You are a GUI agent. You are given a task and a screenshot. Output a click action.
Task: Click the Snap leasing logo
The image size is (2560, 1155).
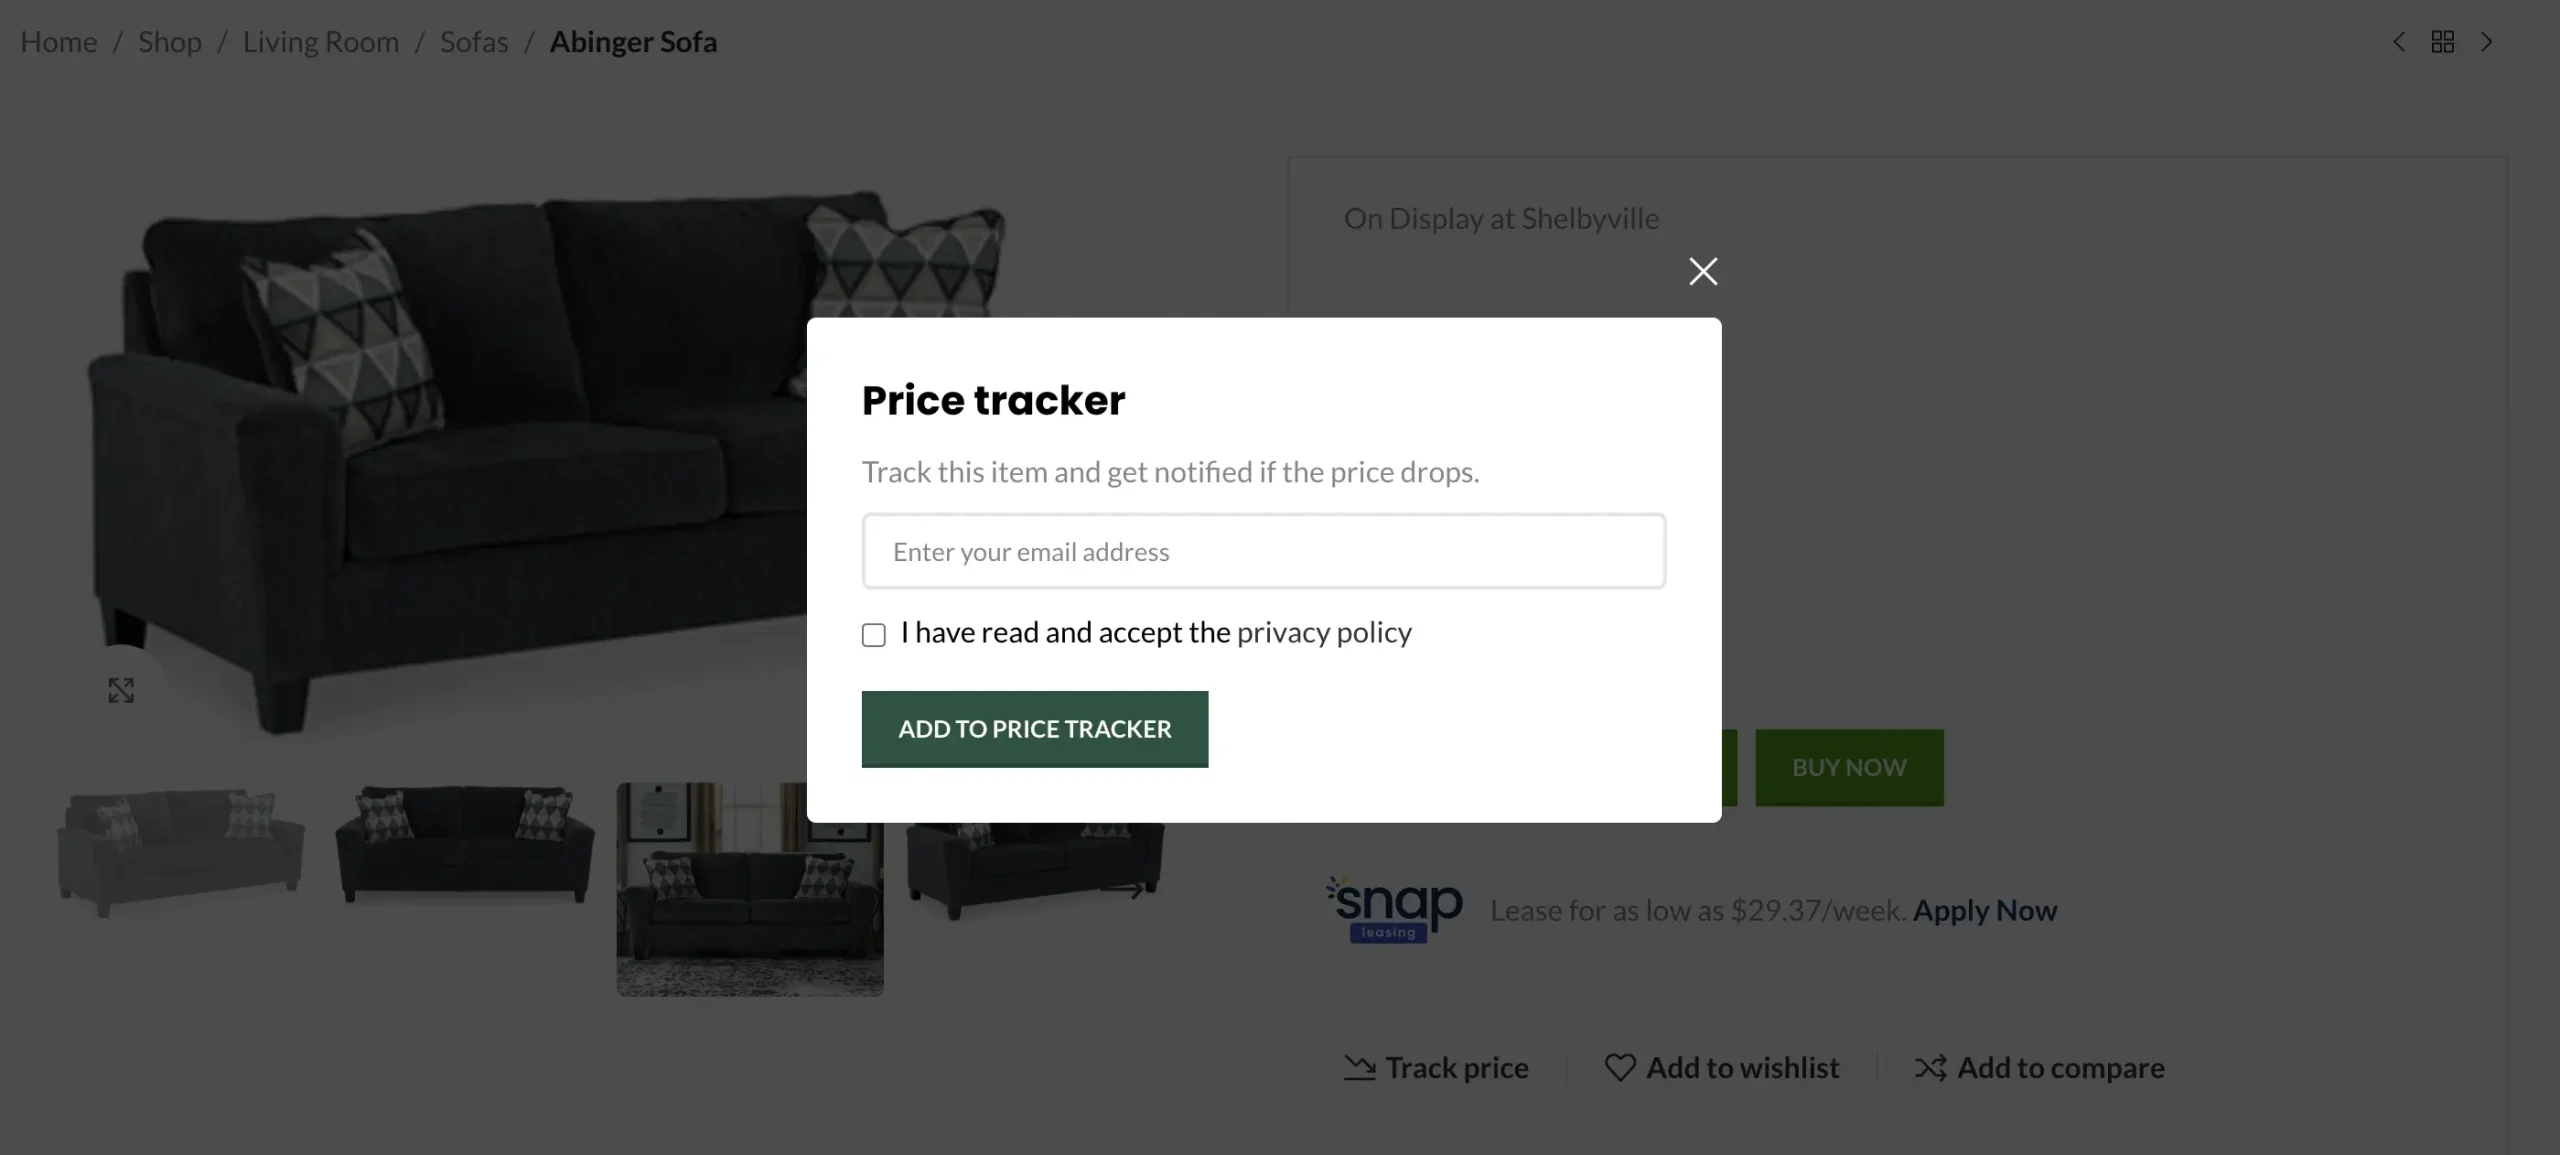(1394, 908)
